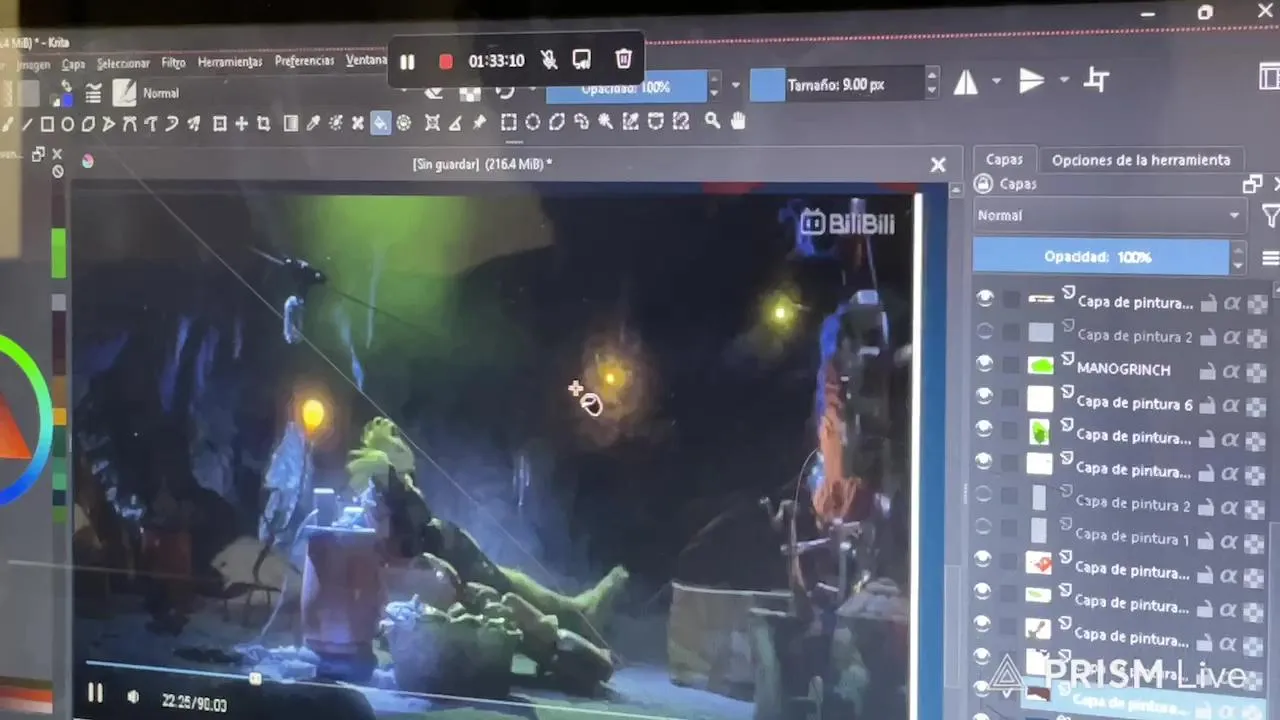Select the Magnetic Selection tool
1280x720 pixels.
681,122
